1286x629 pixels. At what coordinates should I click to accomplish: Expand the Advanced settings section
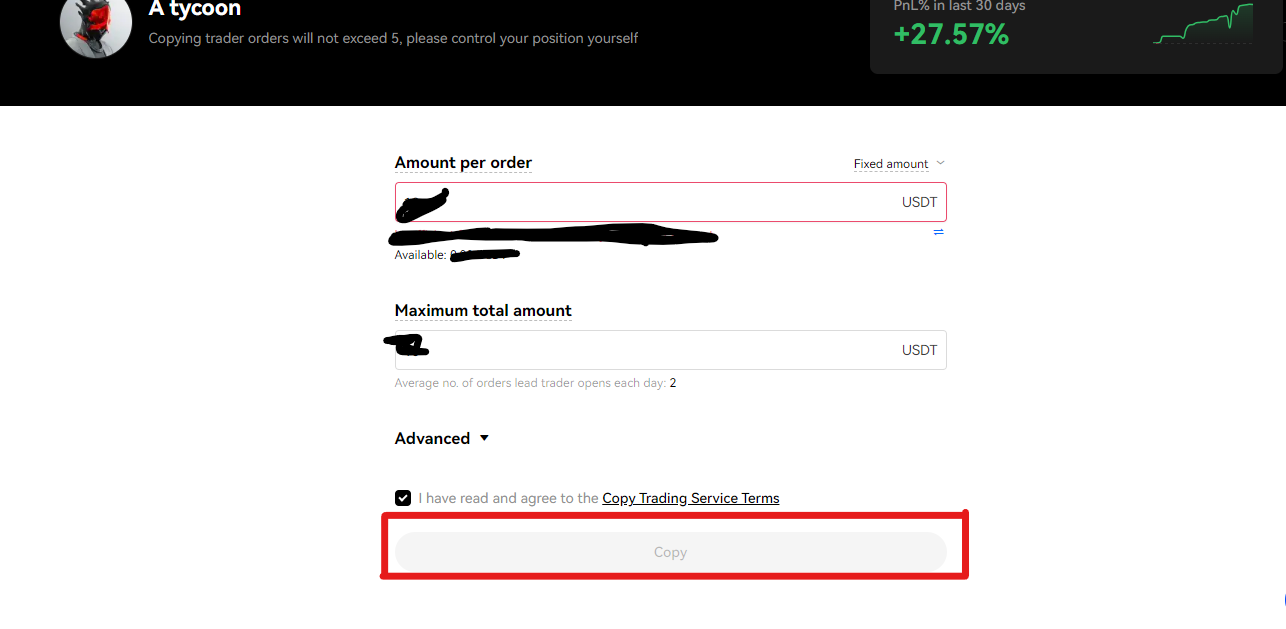tap(442, 438)
